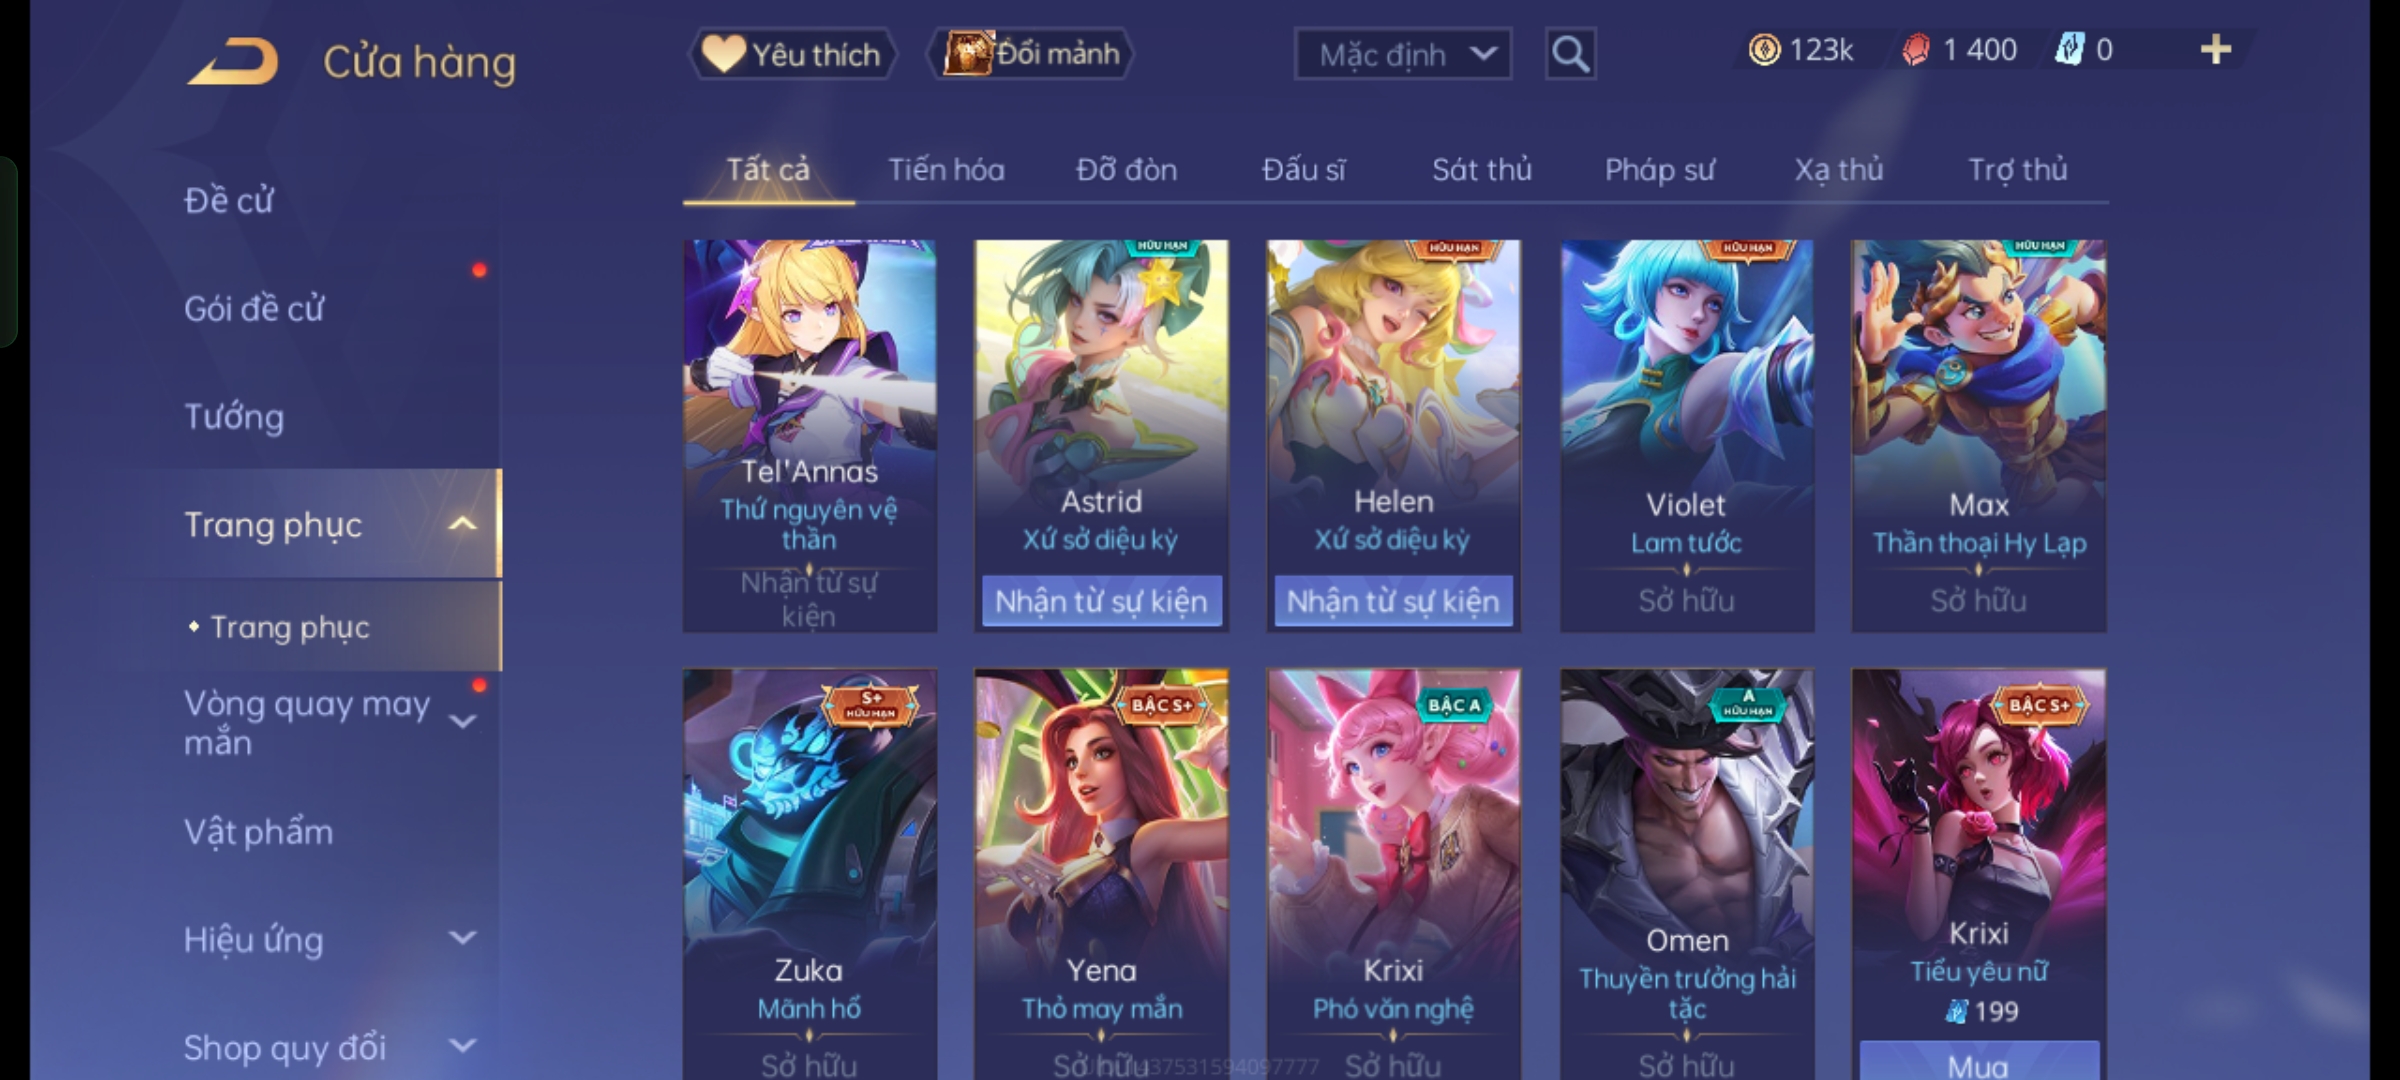Open the search magnifier icon

(1570, 54)
